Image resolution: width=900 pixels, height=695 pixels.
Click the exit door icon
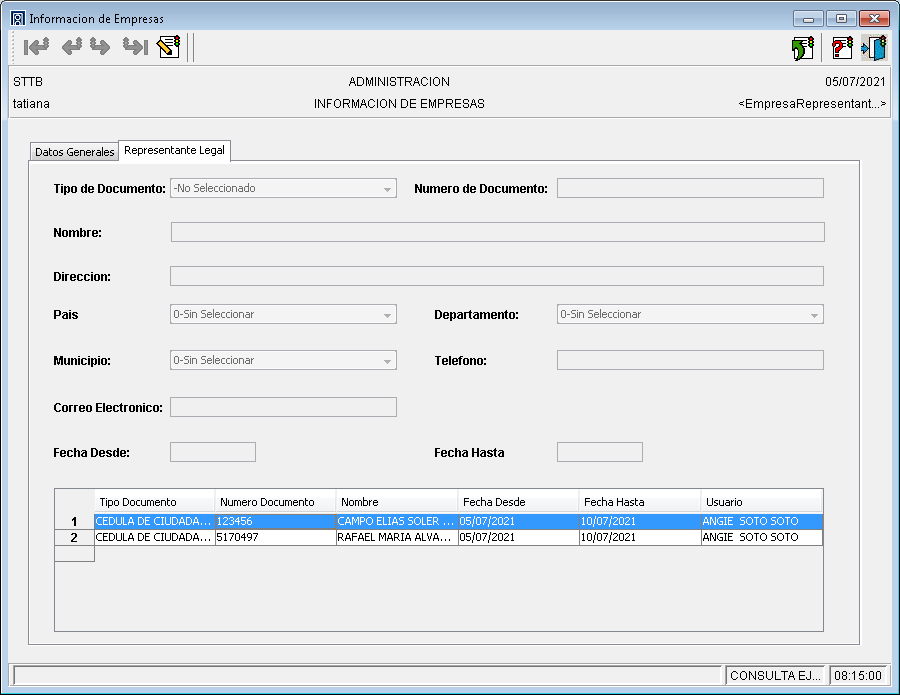click(x=874, y=48)
